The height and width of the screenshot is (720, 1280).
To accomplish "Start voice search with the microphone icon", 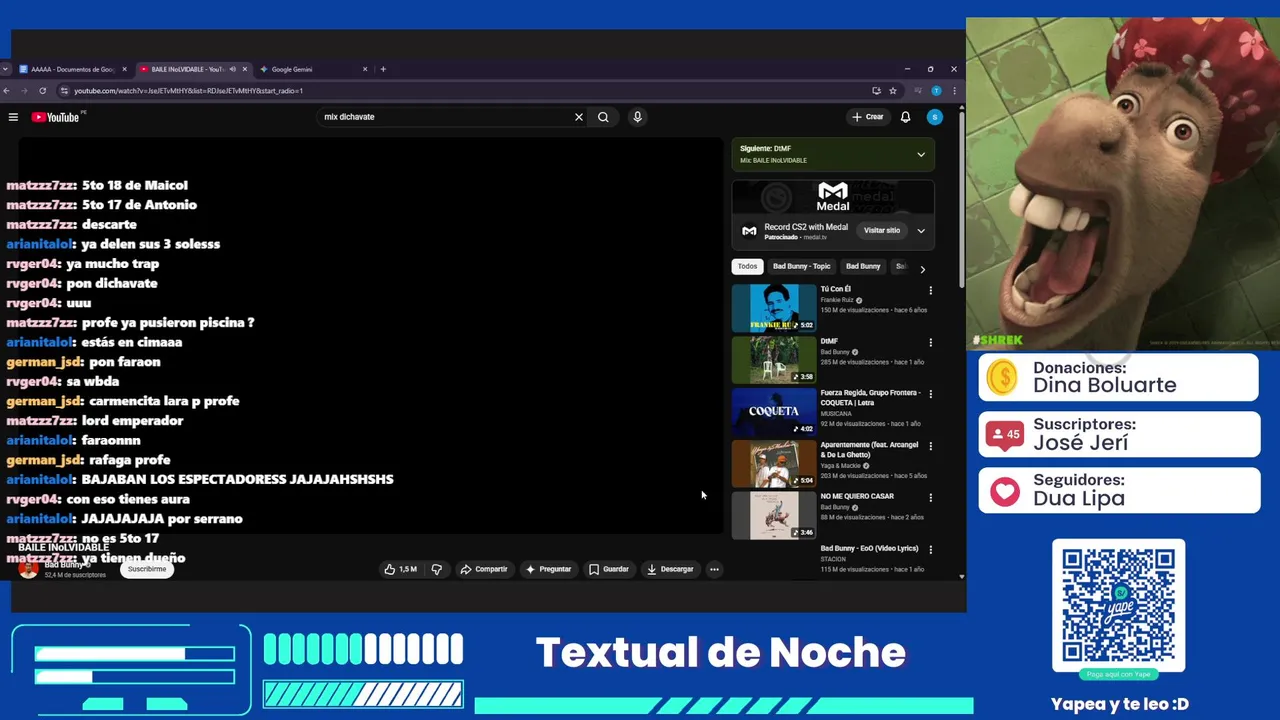I will [x=637, y=117].
